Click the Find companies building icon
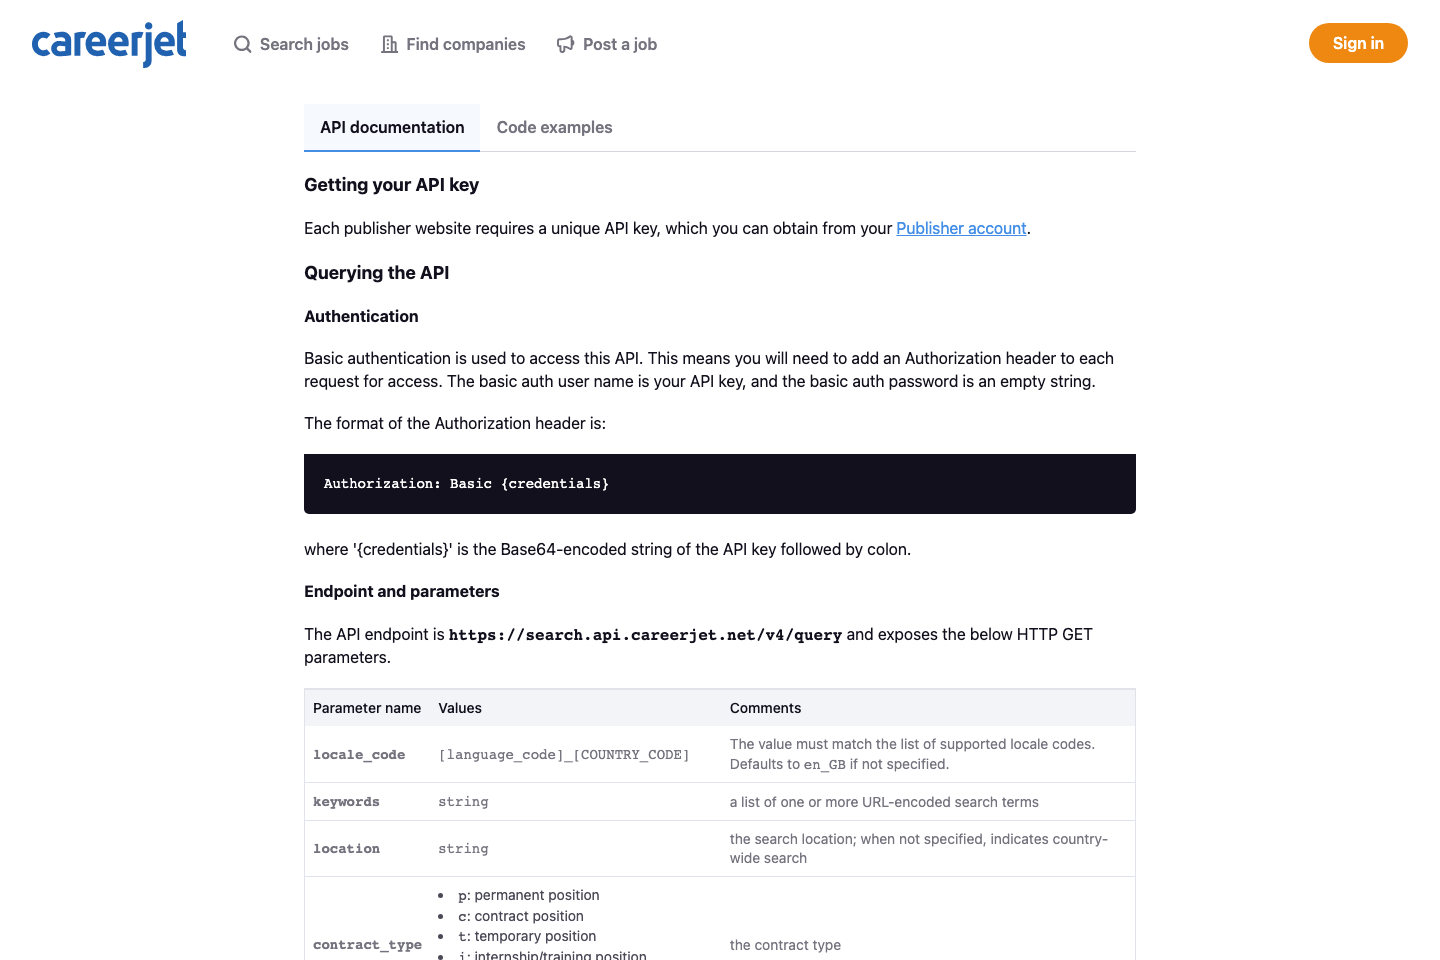The width and height of the screenshot is (1440, 960). [388, 44]
